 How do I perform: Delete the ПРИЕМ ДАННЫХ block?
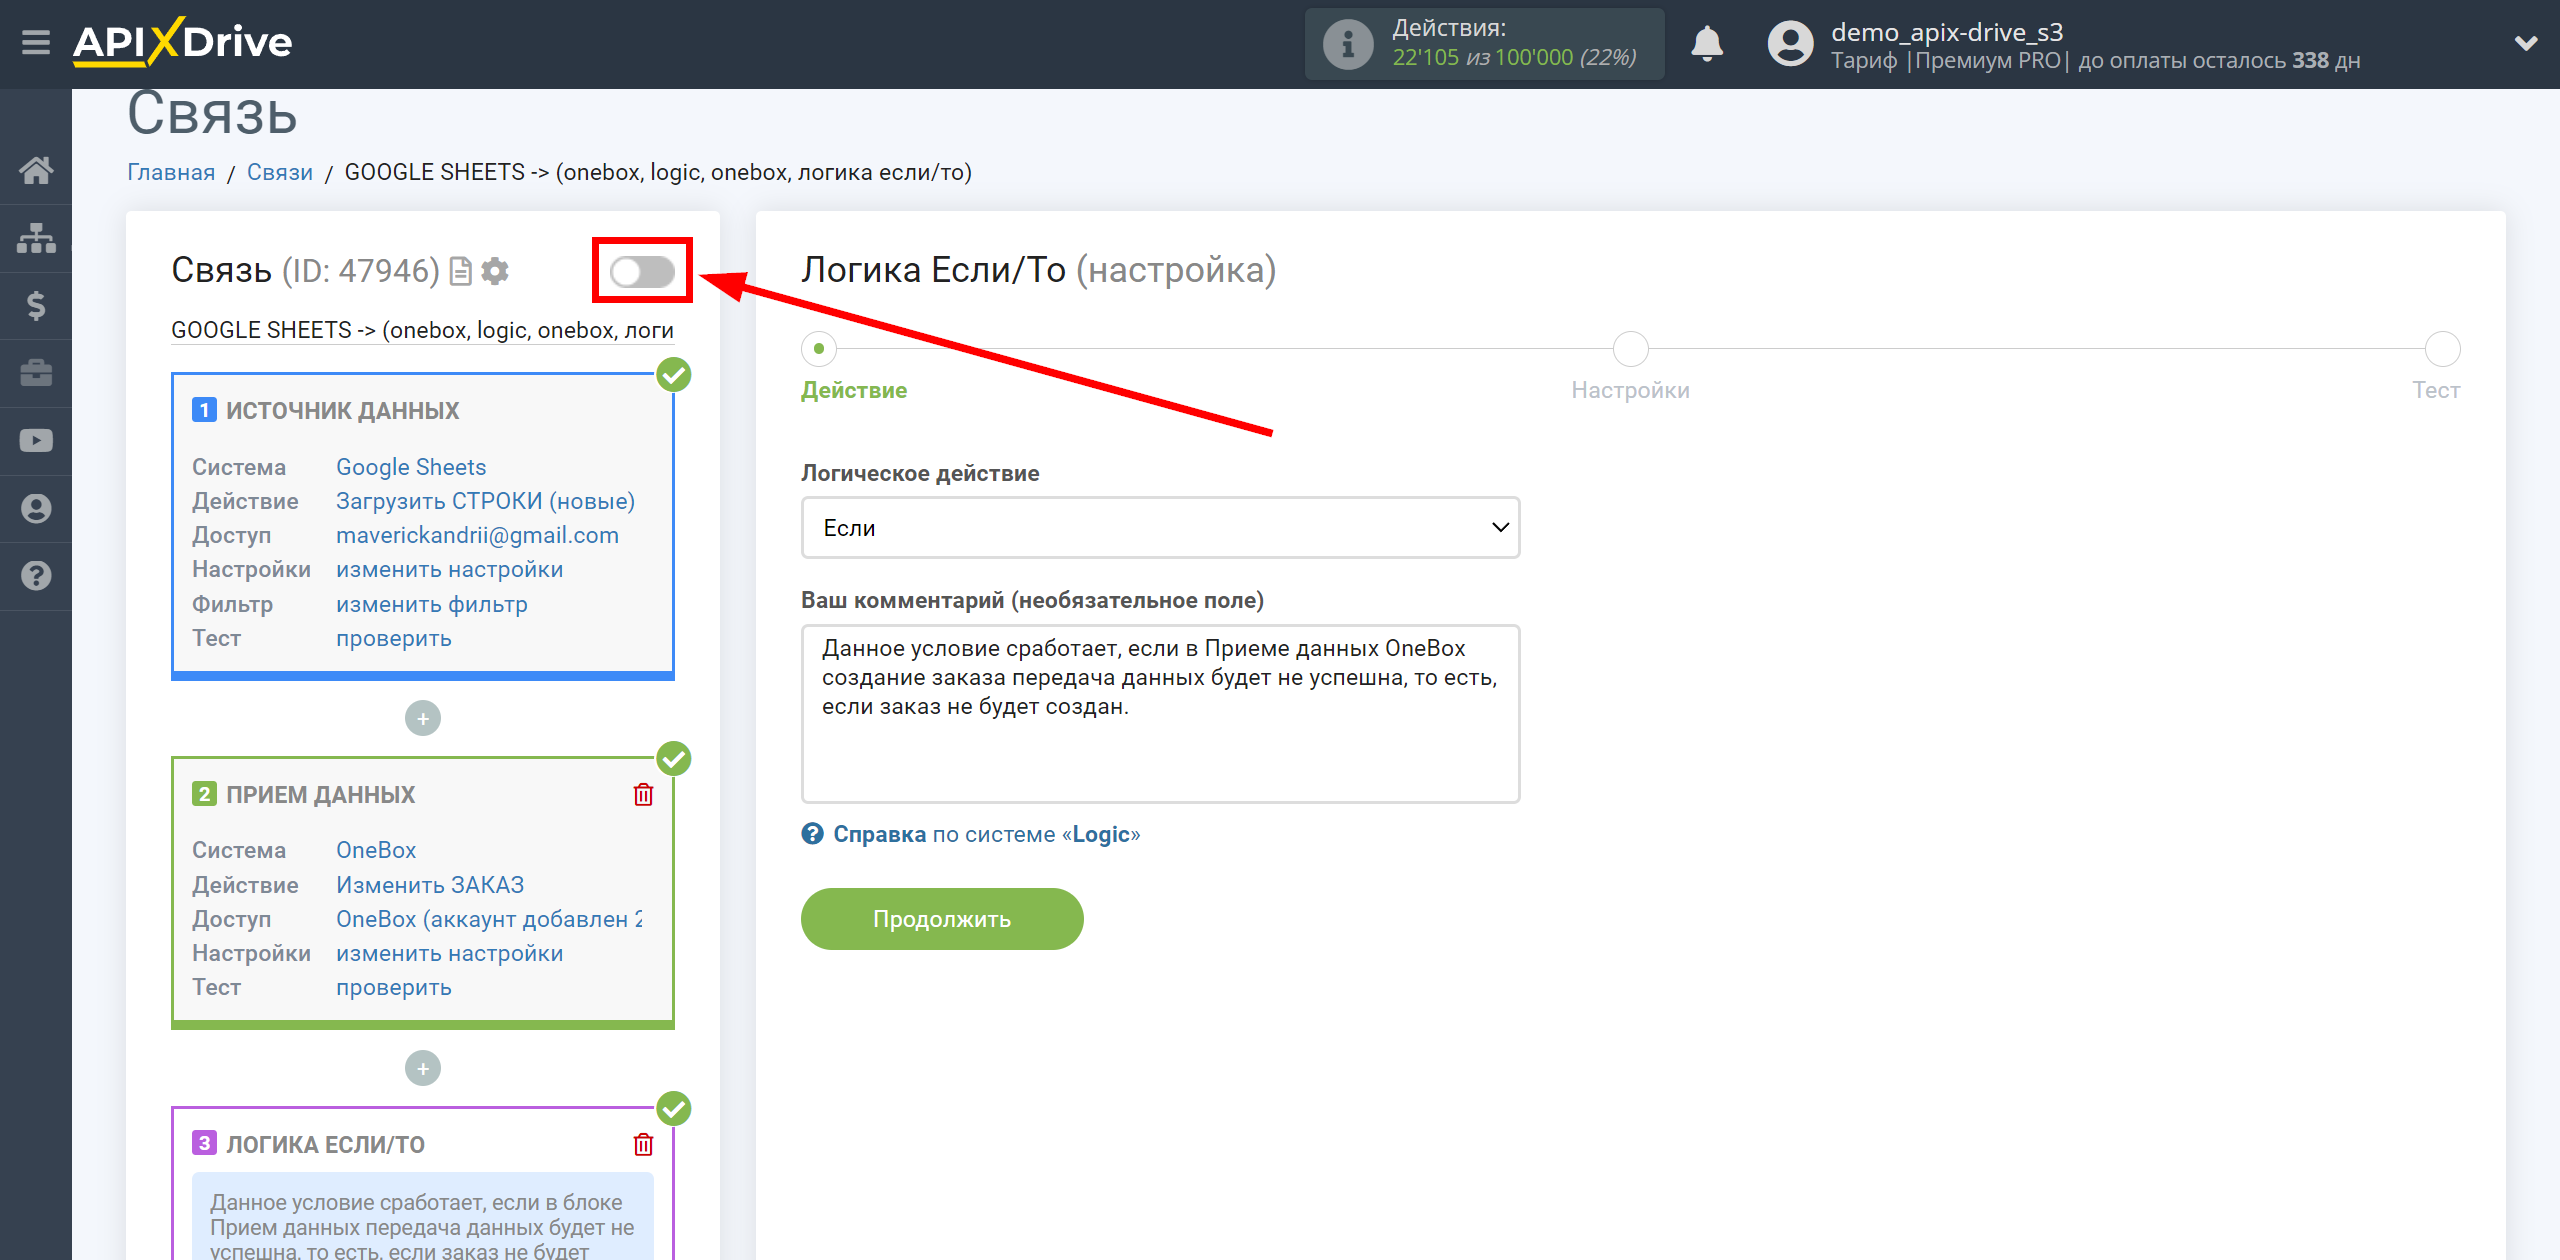(643, 795)
